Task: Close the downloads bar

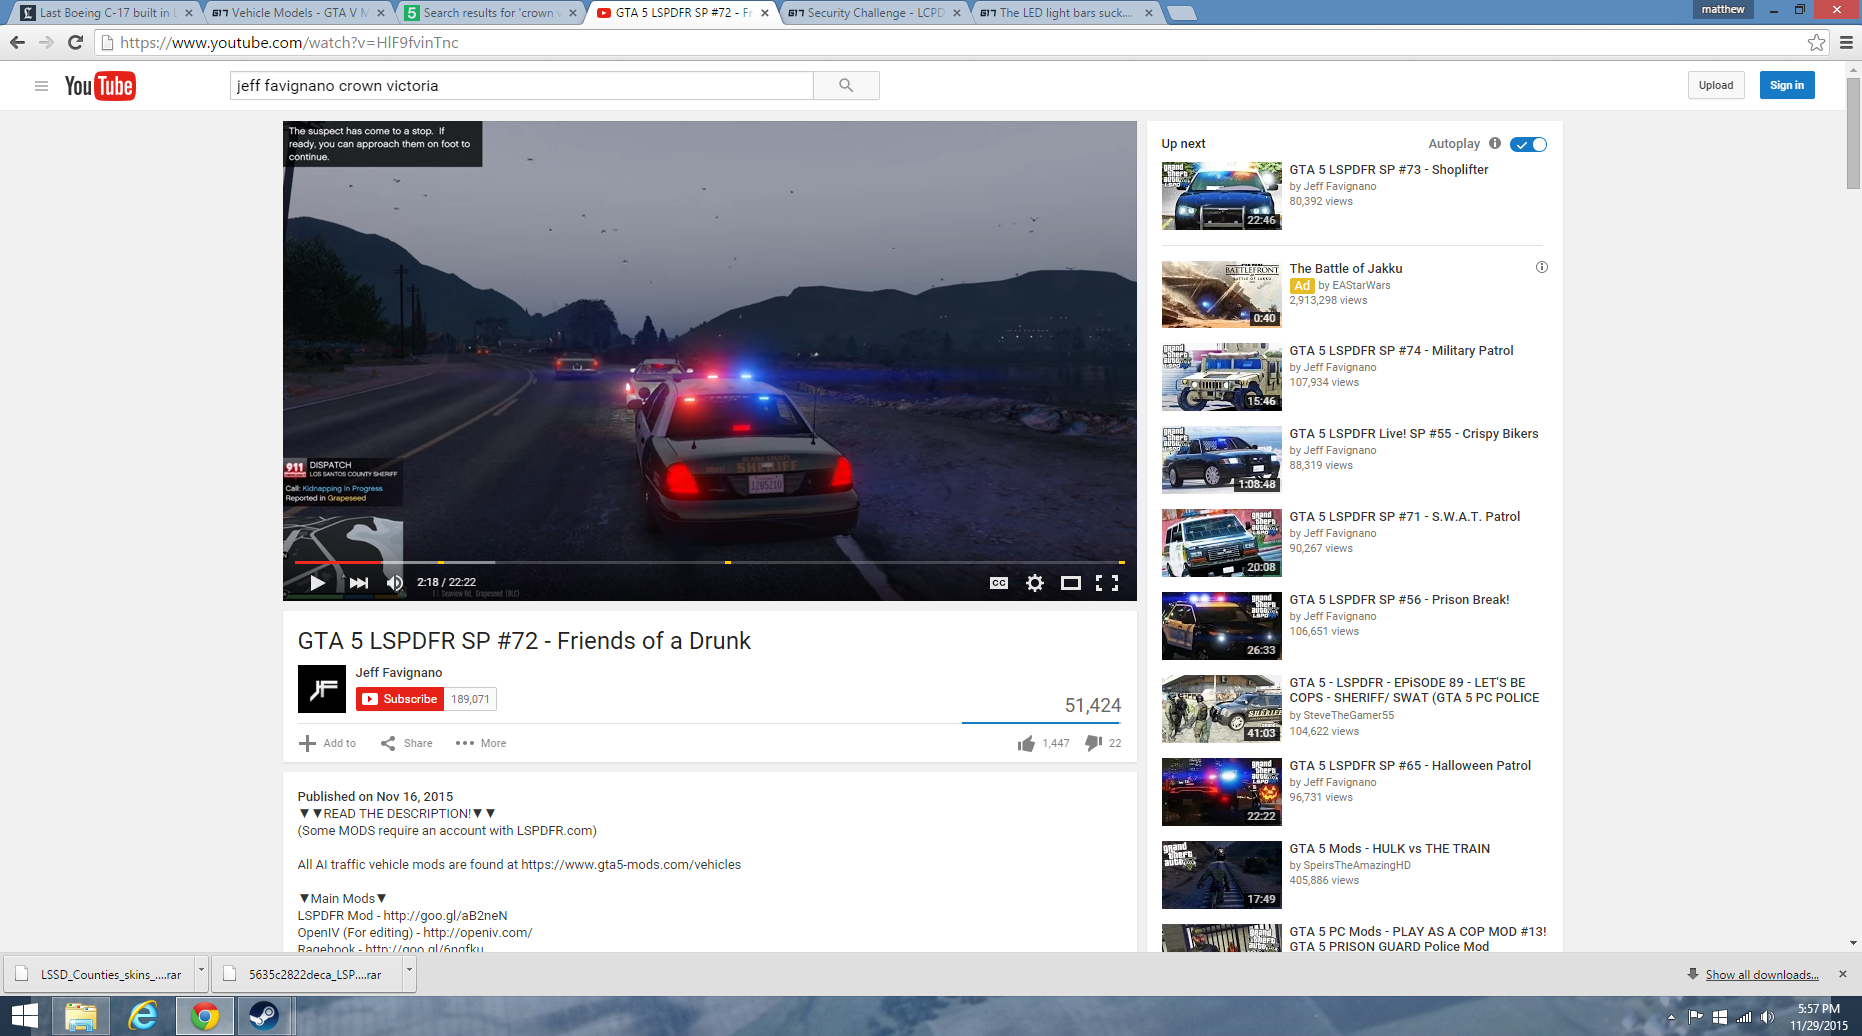Action: pos(1842,974)
